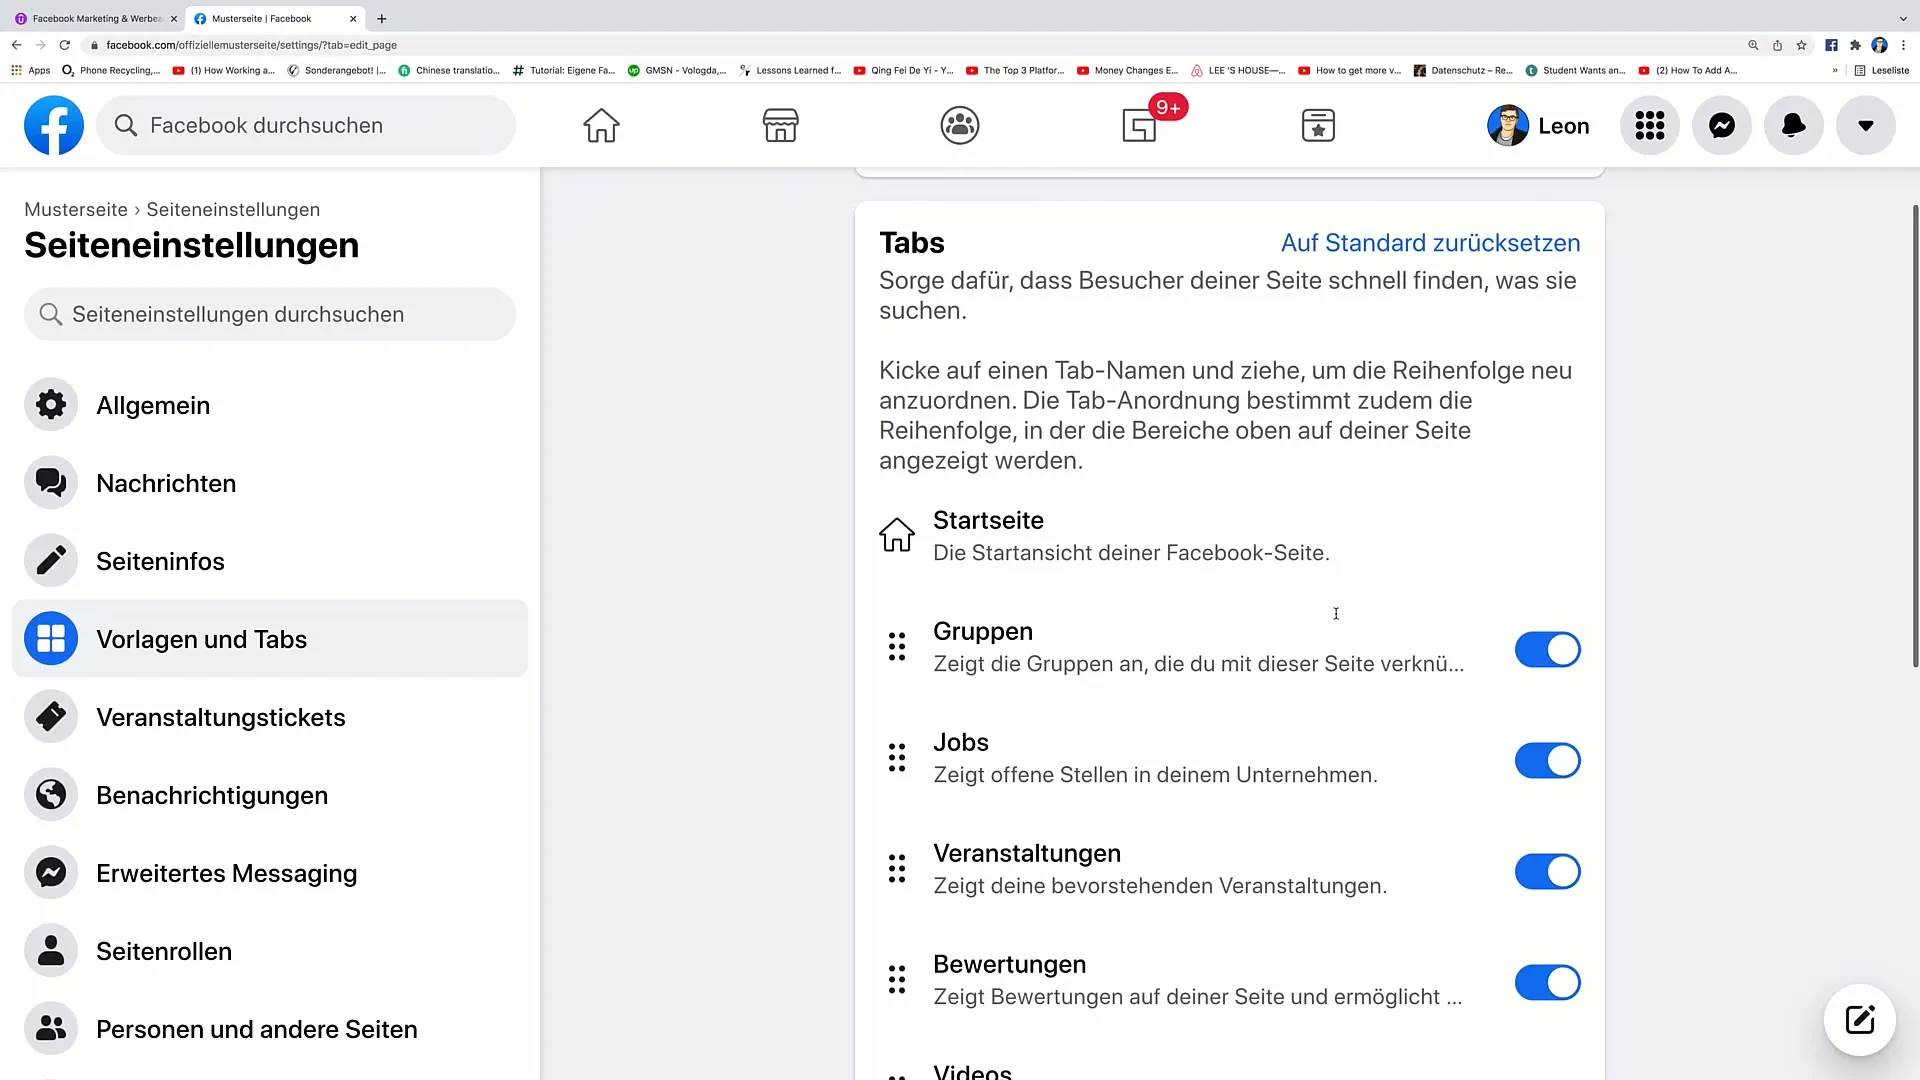This screenshot has width=1920, height=1080.
Task: Click the Jobs tab name
Action: click(961, 742)
